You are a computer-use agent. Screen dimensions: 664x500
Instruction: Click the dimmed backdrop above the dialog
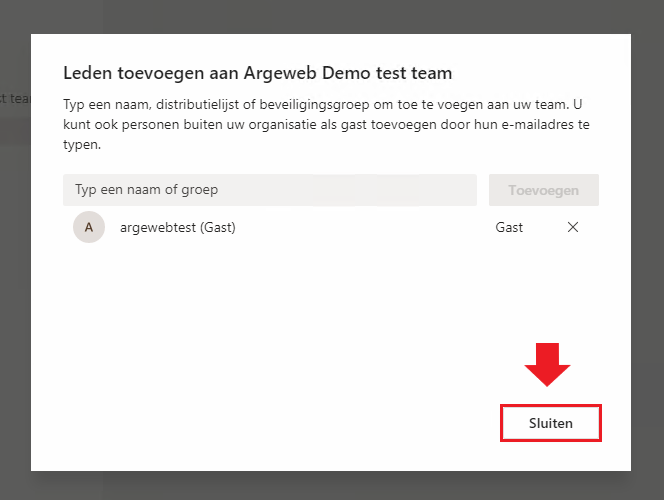pos(332,16)
